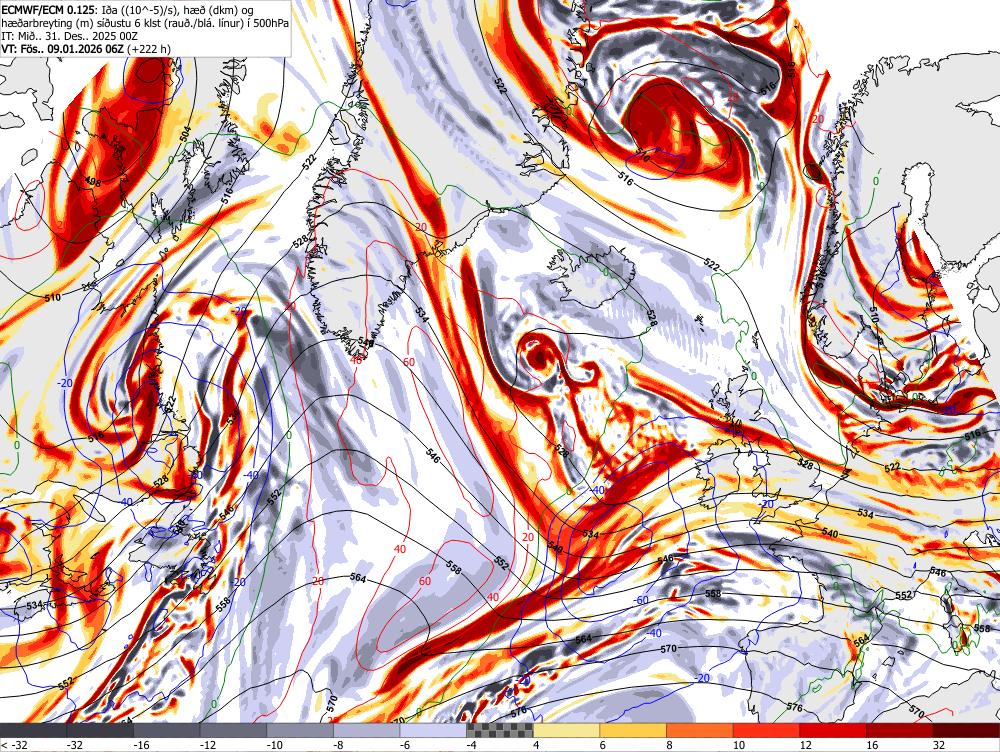The width and height of the screenshot is (1000, 752).
Task: Click the '8' legend label
Action: (x=669, y=745)
